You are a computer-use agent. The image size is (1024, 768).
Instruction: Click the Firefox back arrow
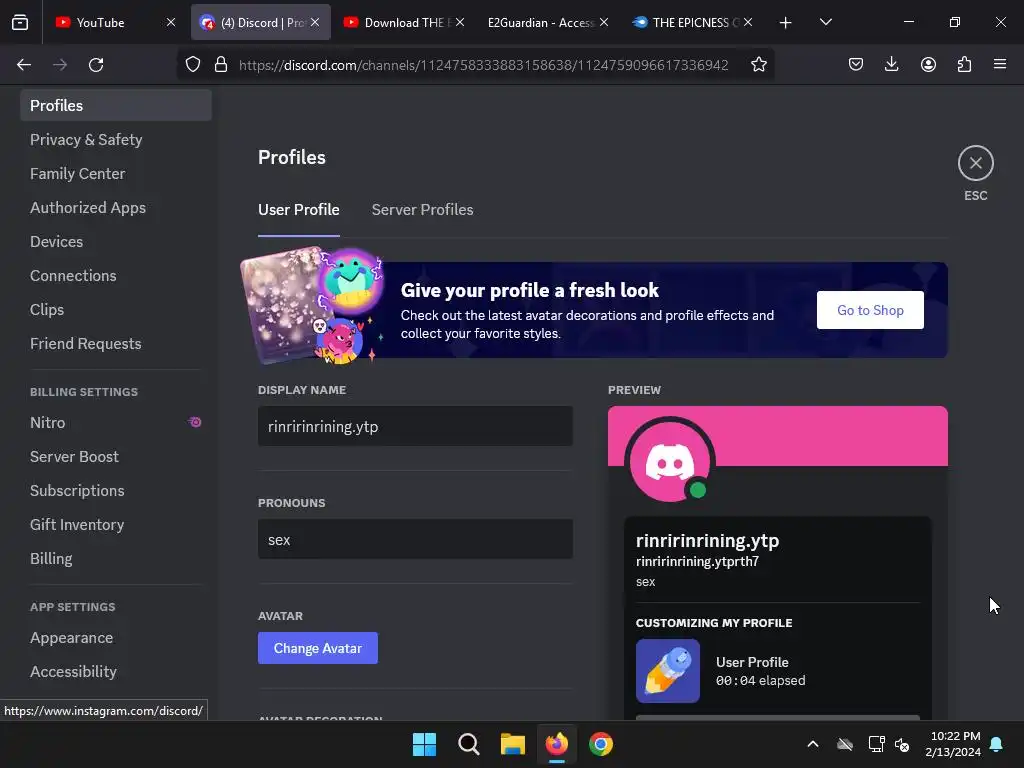(x=24, y=65)
